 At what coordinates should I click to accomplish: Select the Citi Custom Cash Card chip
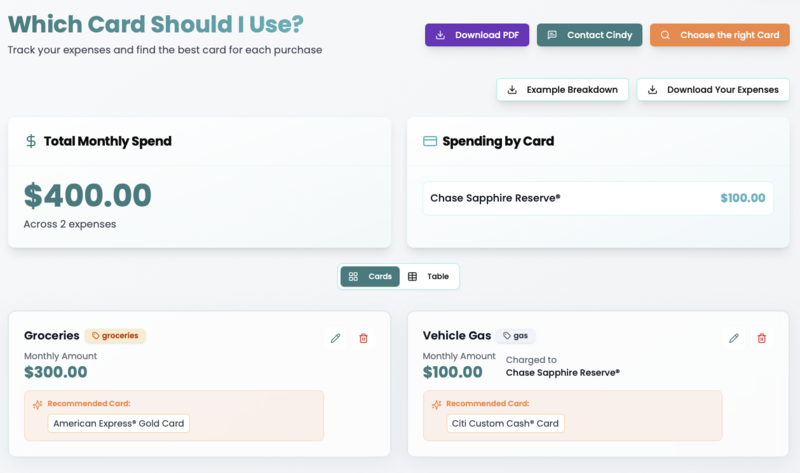pos(505,423)
